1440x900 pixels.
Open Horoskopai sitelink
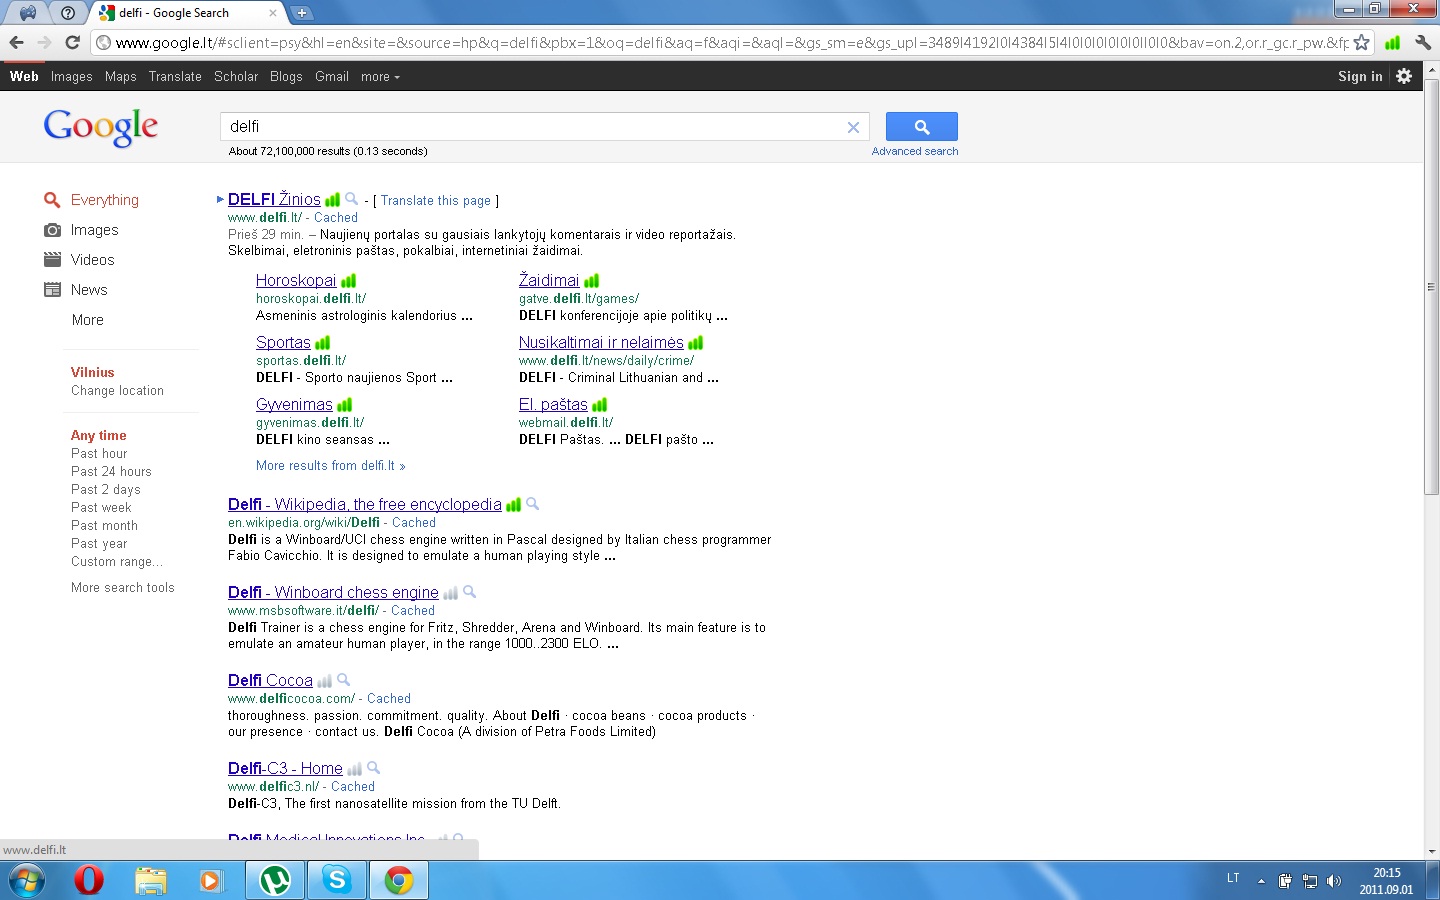pos(296,280)
